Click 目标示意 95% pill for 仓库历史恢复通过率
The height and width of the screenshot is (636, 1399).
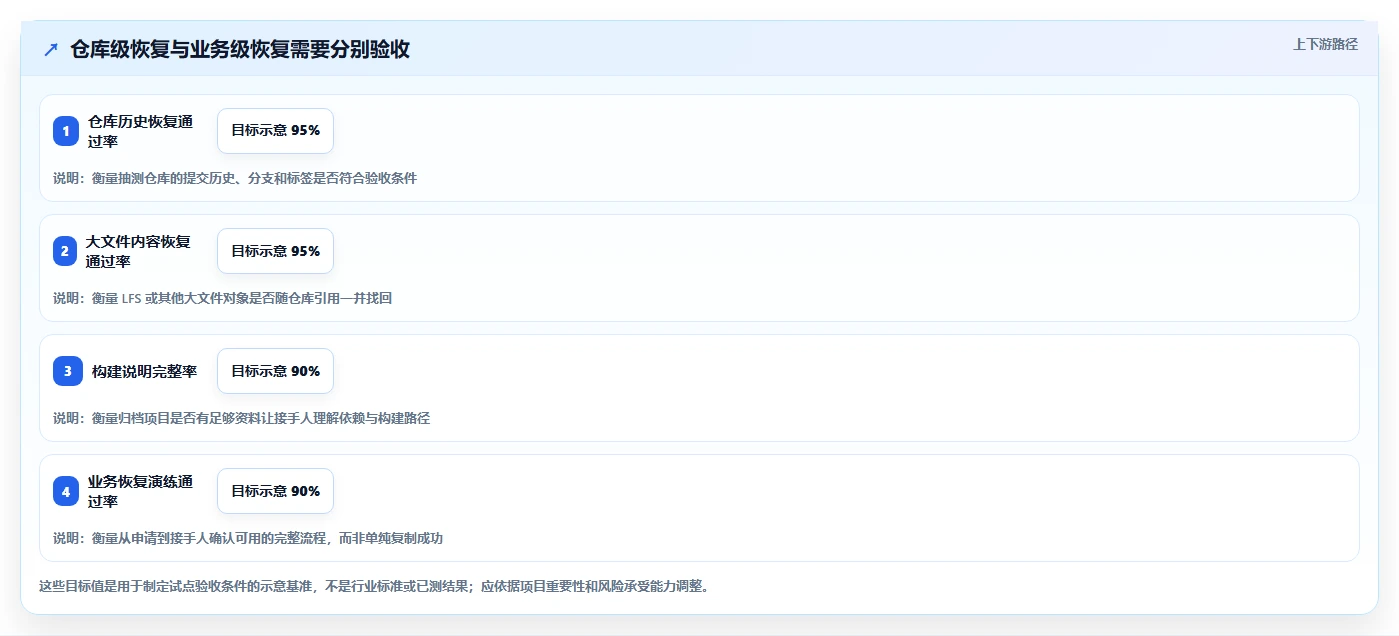click(275, 131)
